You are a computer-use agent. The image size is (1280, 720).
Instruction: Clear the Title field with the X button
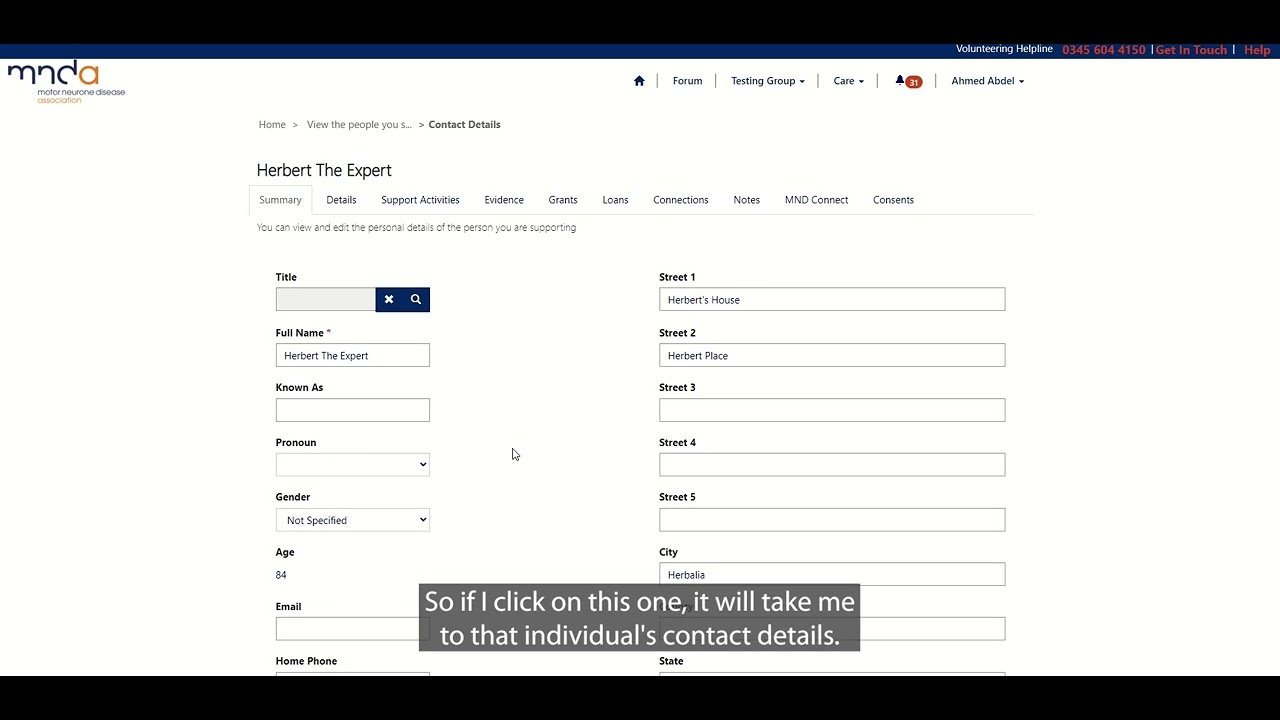point(389,299)
